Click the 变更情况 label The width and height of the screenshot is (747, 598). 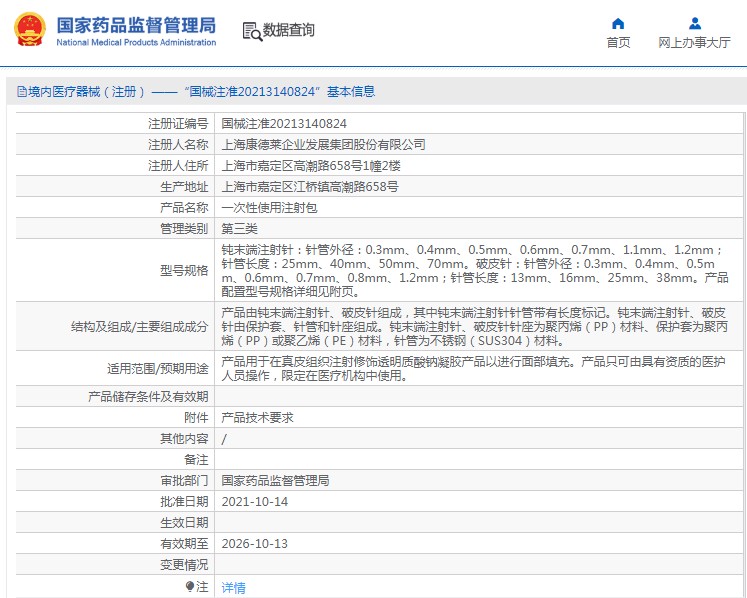[x=184, y=565]
